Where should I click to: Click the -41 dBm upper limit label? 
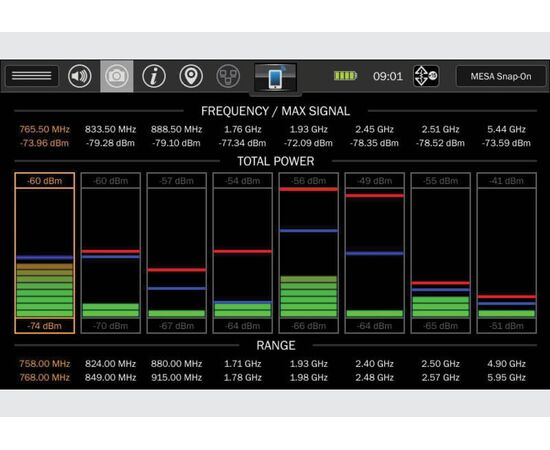507,181
